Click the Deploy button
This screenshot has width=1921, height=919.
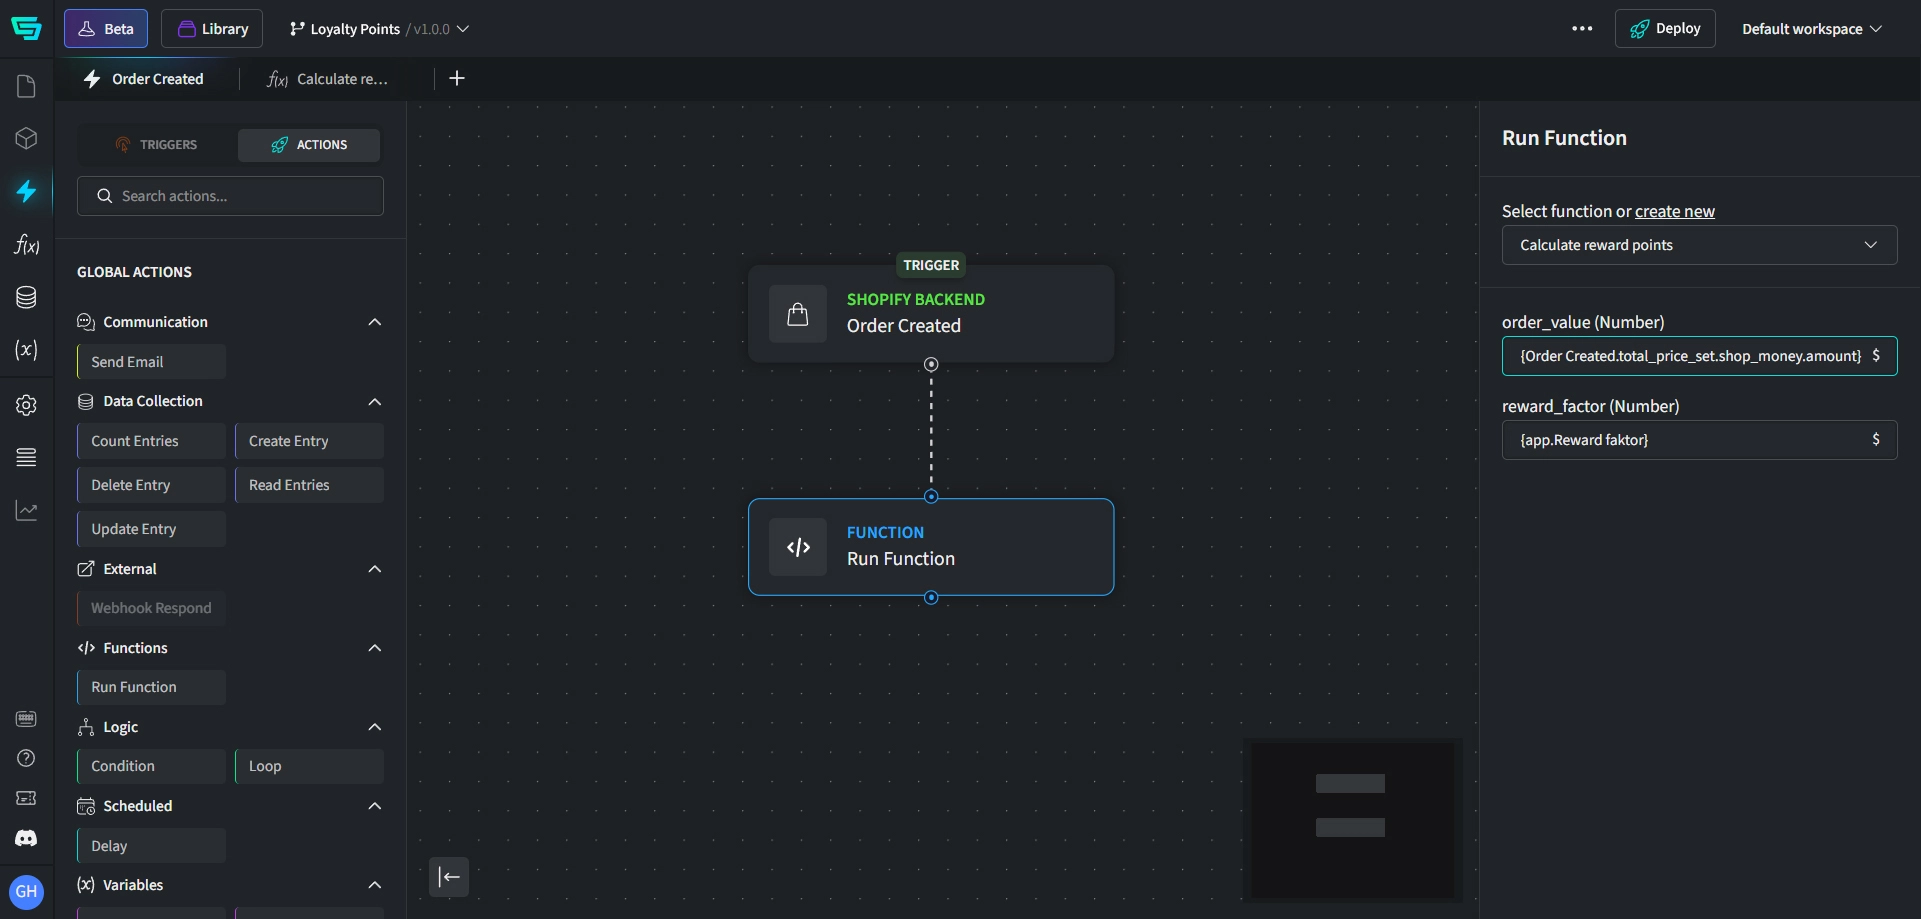click(x=1666, y=28)
